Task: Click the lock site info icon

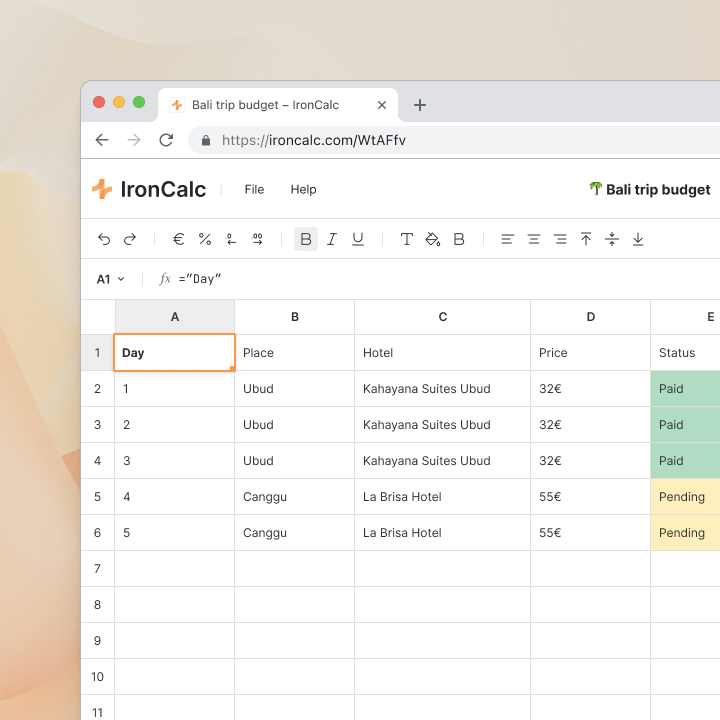Action: point(206,141)
